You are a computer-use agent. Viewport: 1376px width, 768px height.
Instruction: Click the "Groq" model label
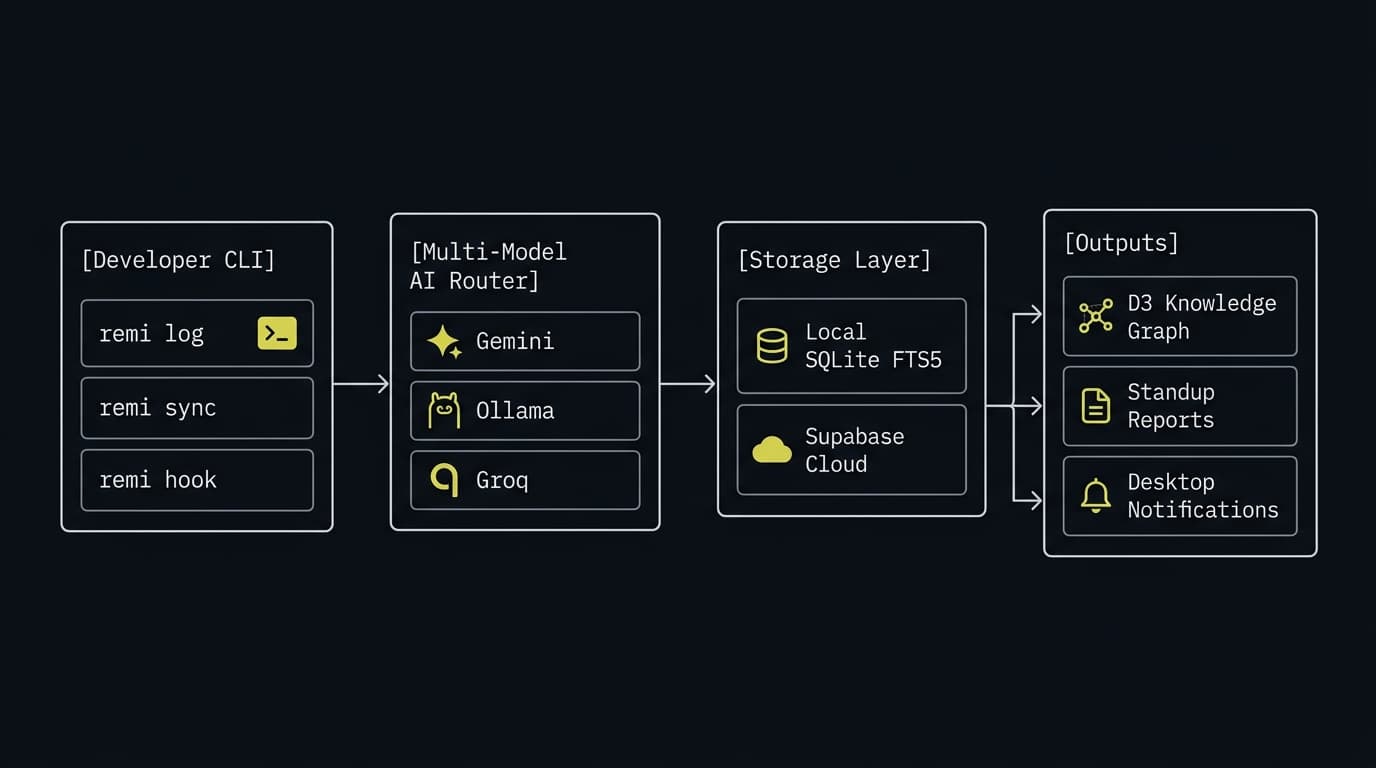(x=502, y=480)
